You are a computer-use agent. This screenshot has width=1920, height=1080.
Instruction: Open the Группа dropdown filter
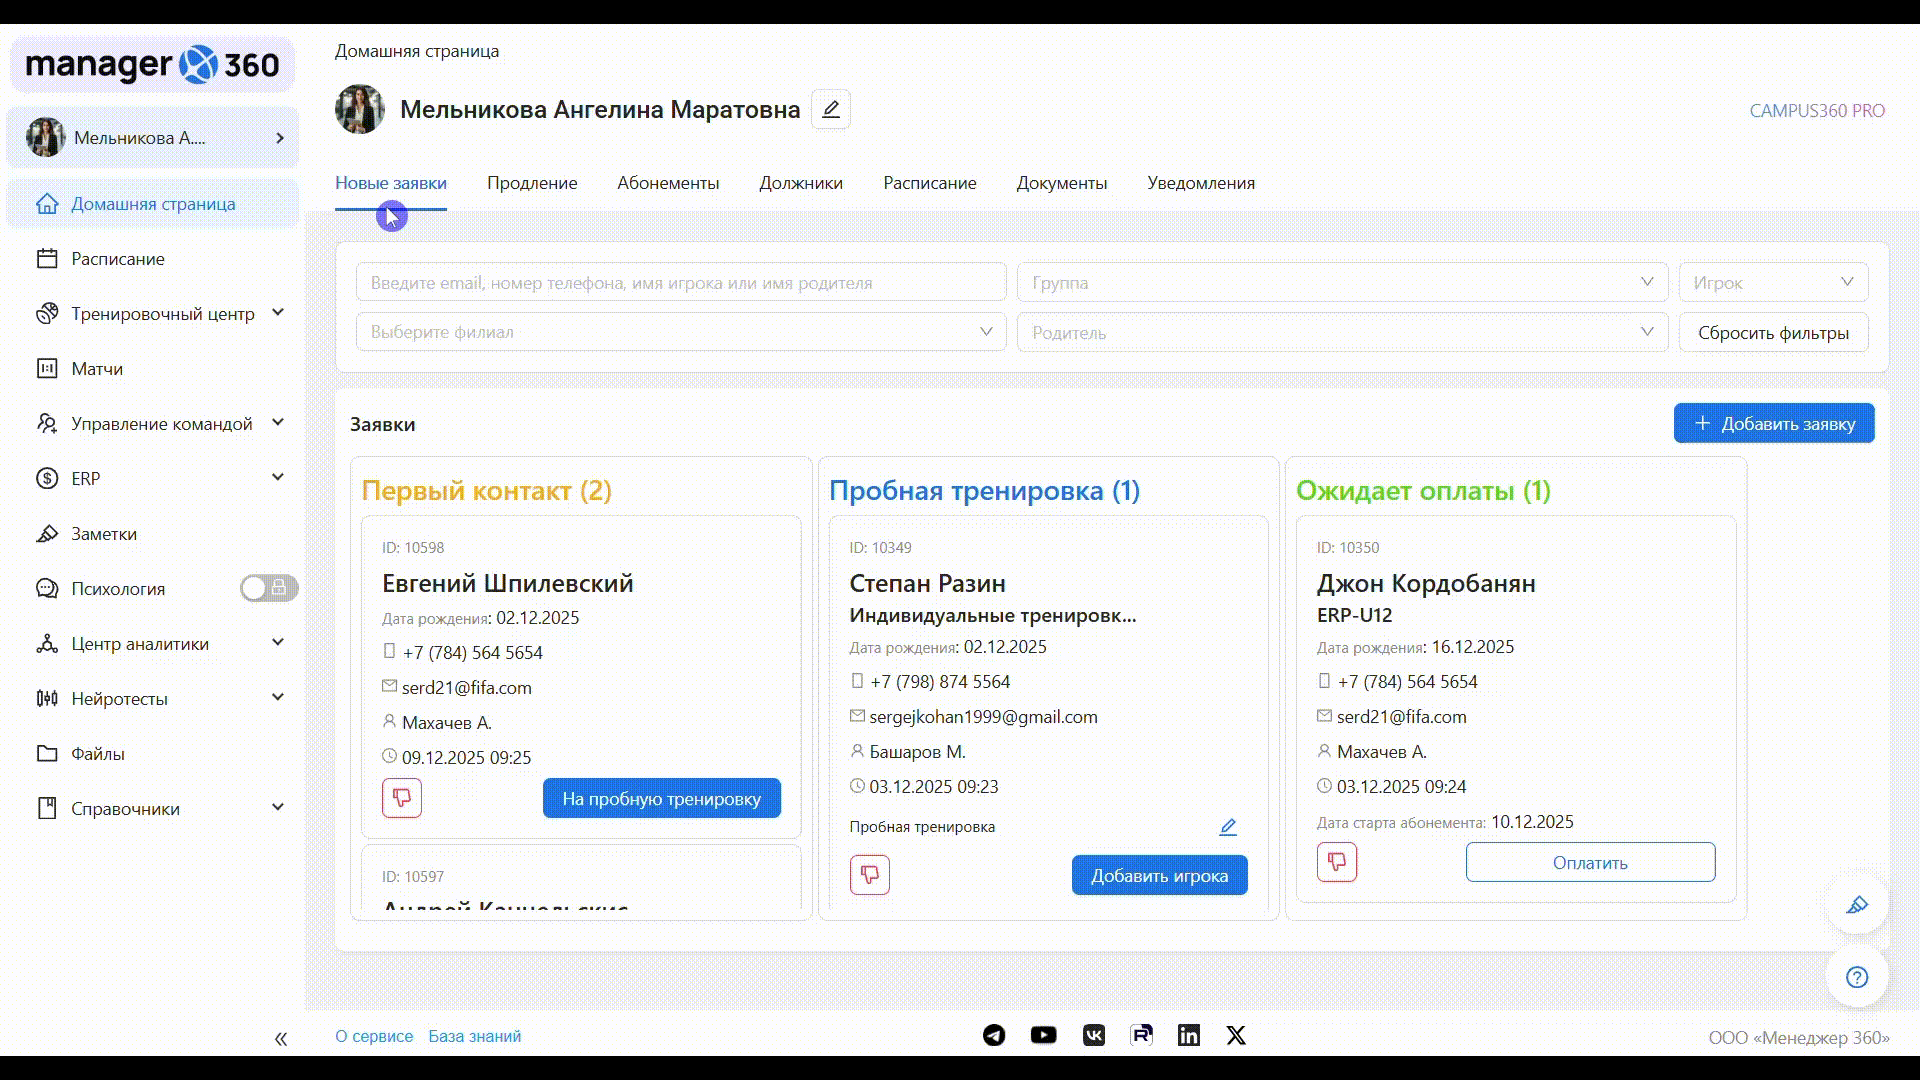pos(1342,282)
